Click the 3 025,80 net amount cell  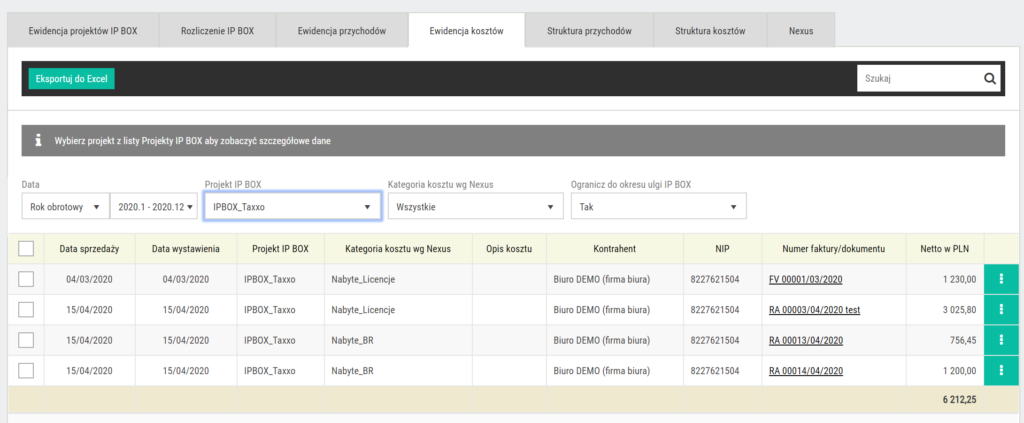(x=944, y=310)
